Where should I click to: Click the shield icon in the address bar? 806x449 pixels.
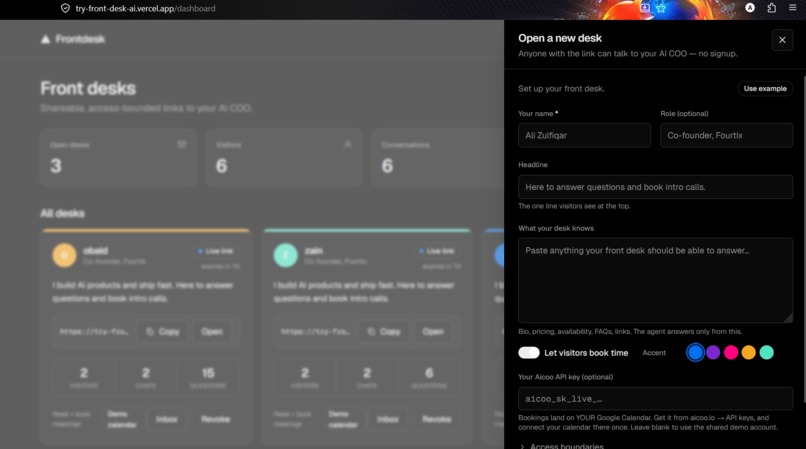click(65, 8)
